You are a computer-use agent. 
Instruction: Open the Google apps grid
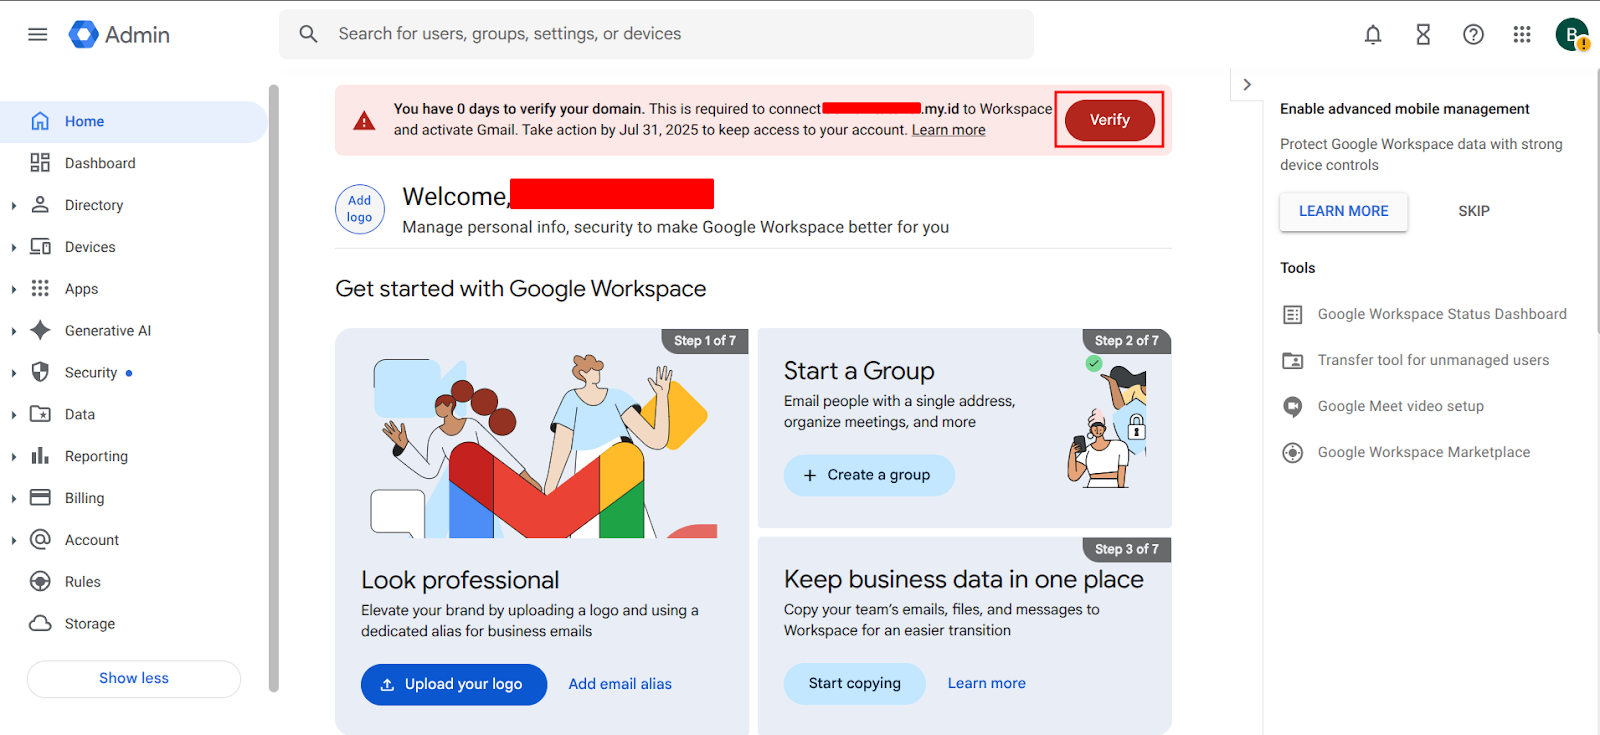coord(1522,35)
